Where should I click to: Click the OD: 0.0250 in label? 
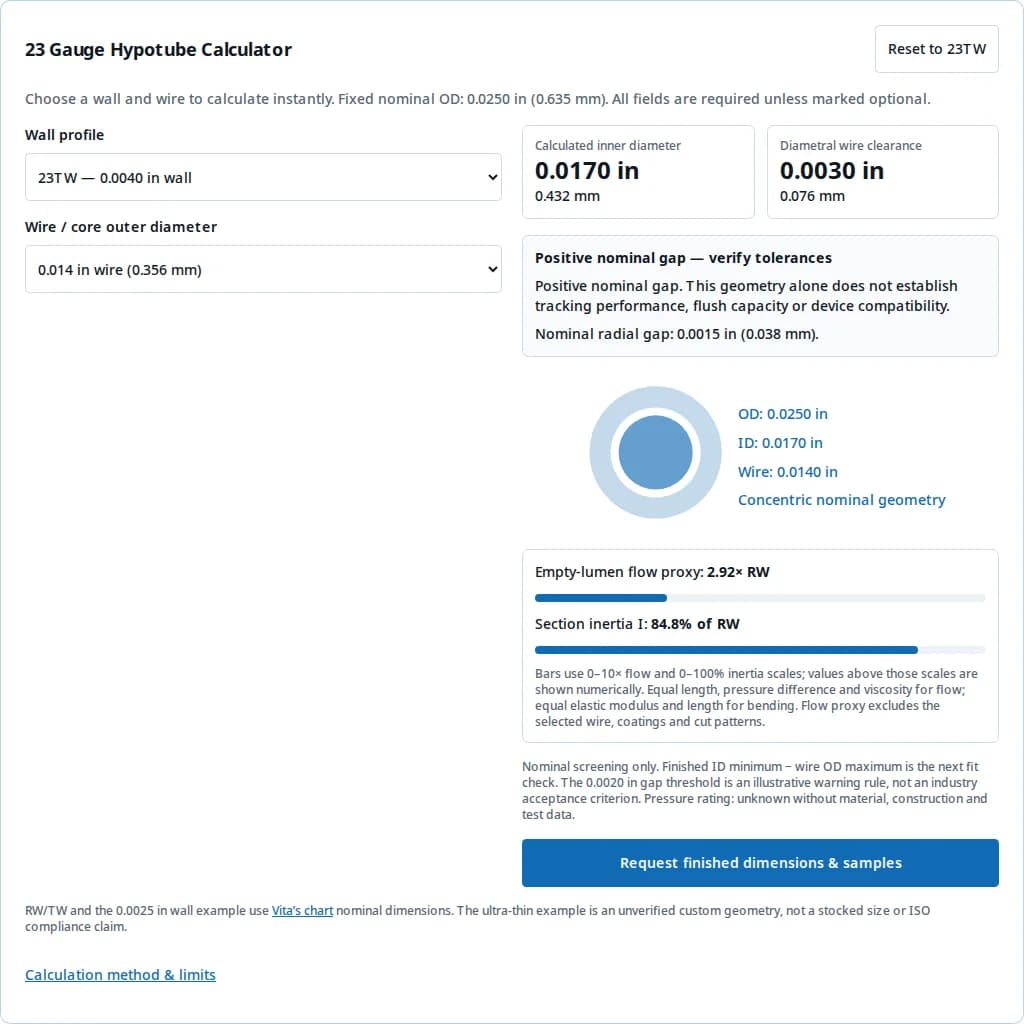pos(782,414)
